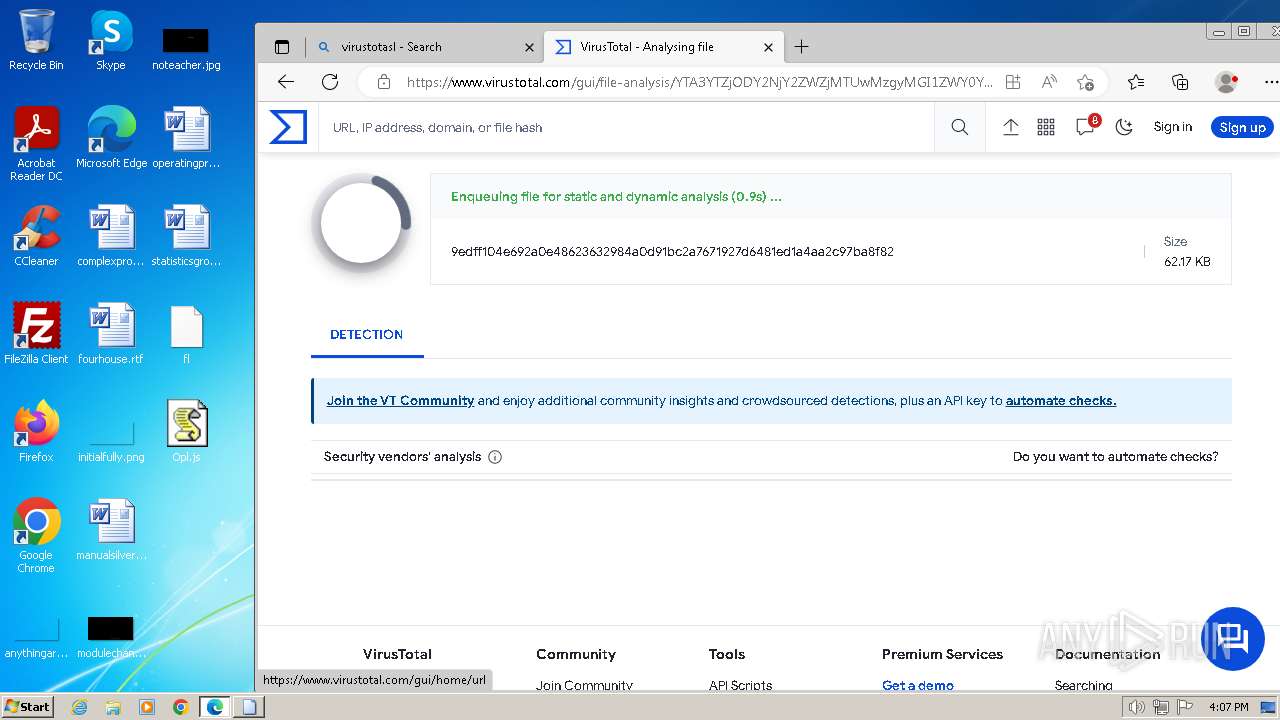Open the Recycle Bin desktop icon
Screen dimensions: 1280x720
(36, 40)
